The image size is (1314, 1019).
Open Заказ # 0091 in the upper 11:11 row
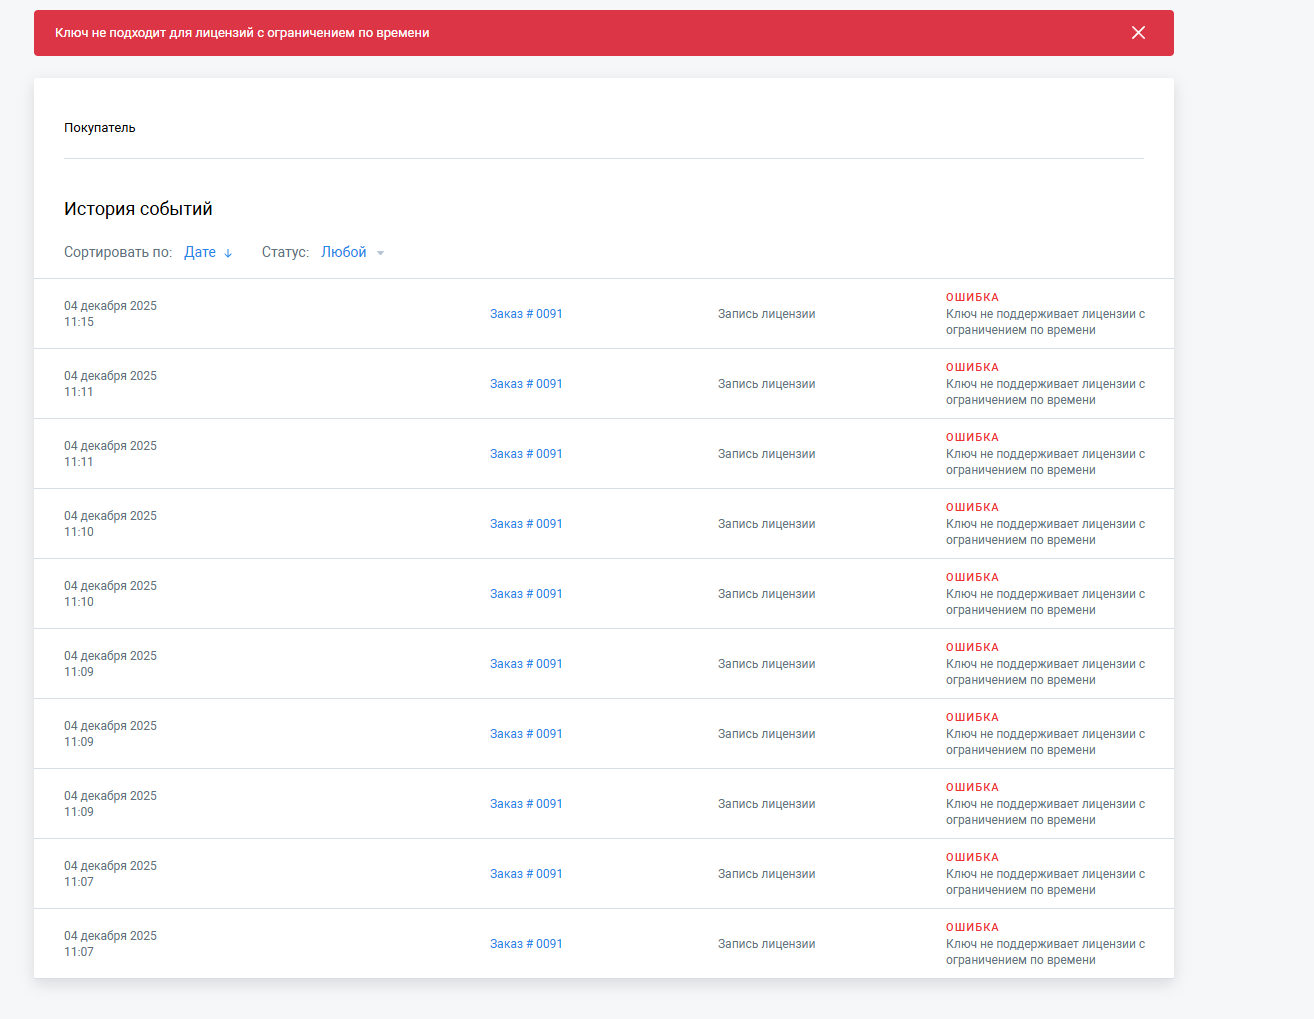coord(526,384)
